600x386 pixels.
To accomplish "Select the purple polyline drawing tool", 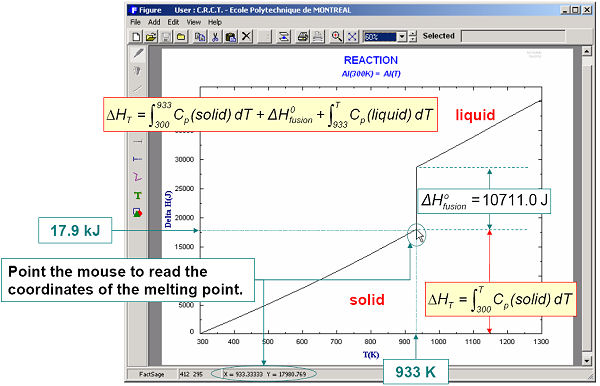I will [x=138, y=177].
